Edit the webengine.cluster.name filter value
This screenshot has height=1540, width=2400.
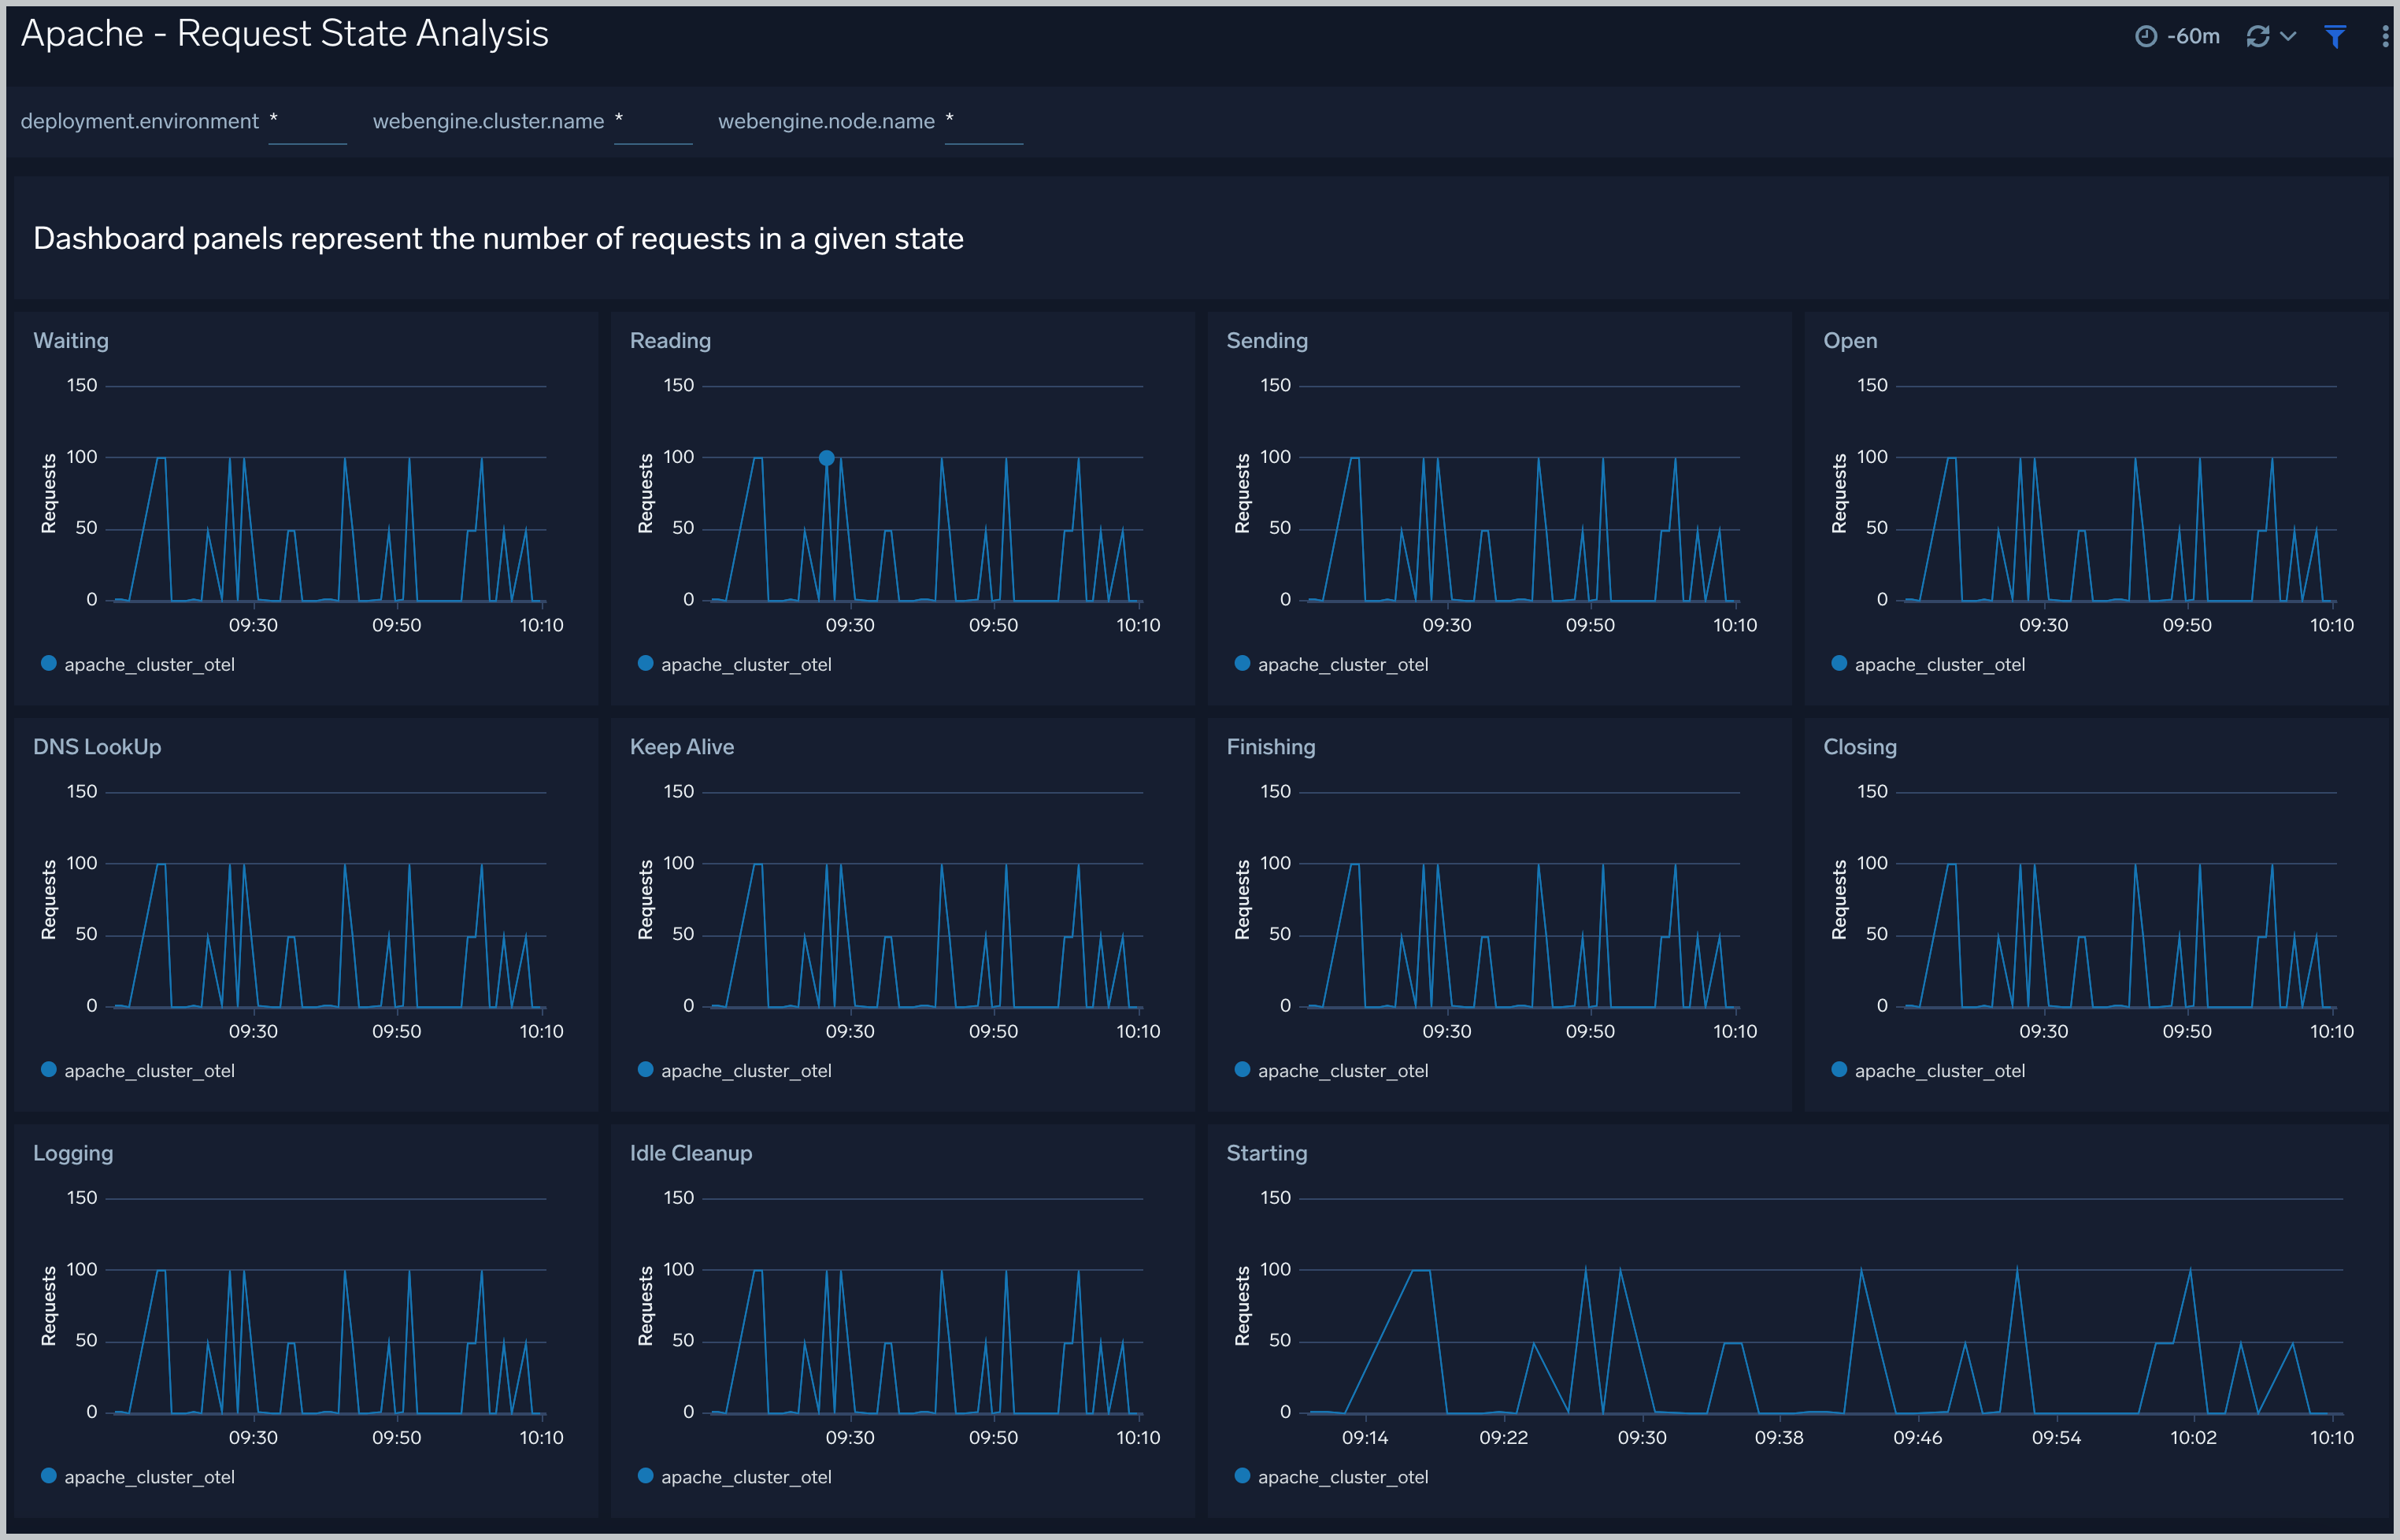[x=652, y=122]
